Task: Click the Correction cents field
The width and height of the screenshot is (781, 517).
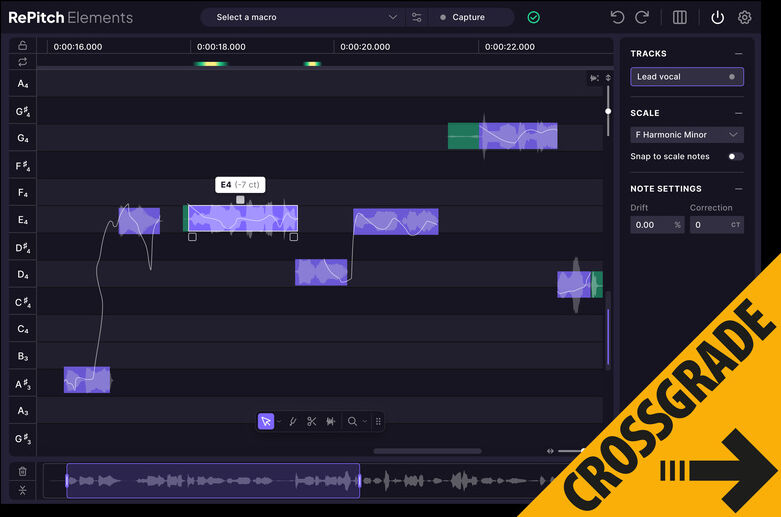Action: [717, 225]
